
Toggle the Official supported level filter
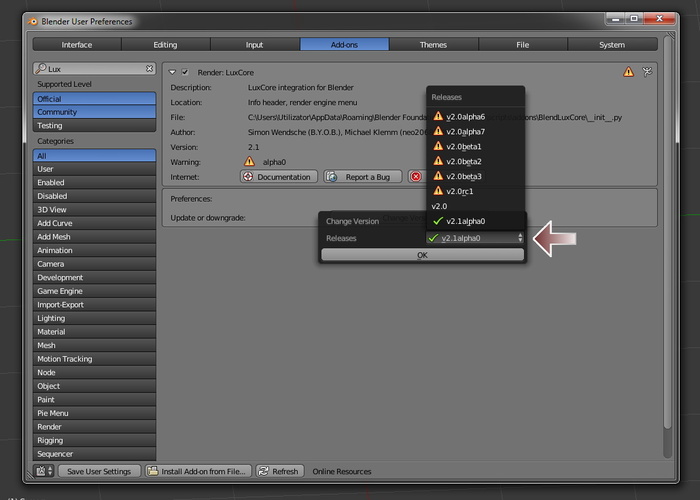click(x=94, y=99)
